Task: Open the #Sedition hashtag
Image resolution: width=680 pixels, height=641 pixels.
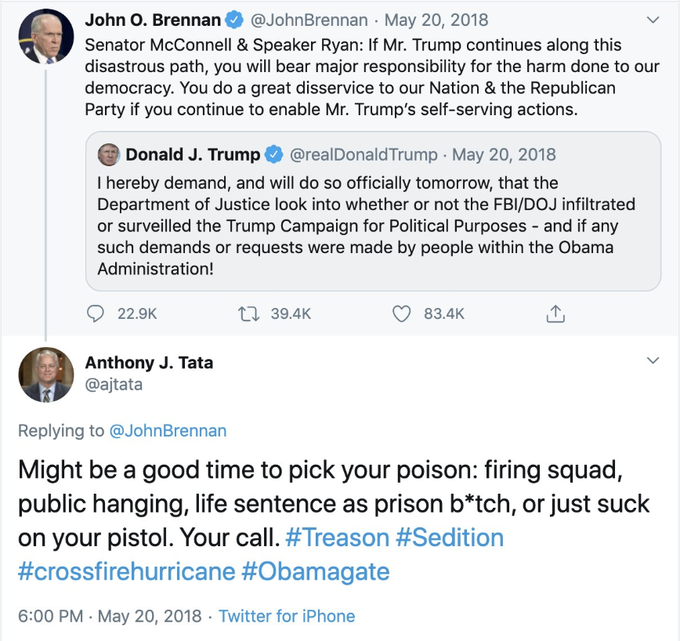Action: pyautogui.click(x=450, y=537)
